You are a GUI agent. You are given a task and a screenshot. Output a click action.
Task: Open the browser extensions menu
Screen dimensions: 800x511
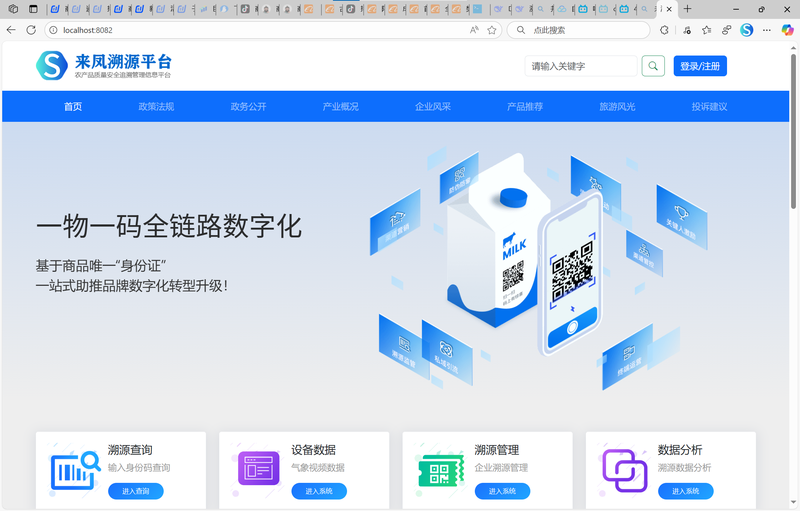pos(664,30)
